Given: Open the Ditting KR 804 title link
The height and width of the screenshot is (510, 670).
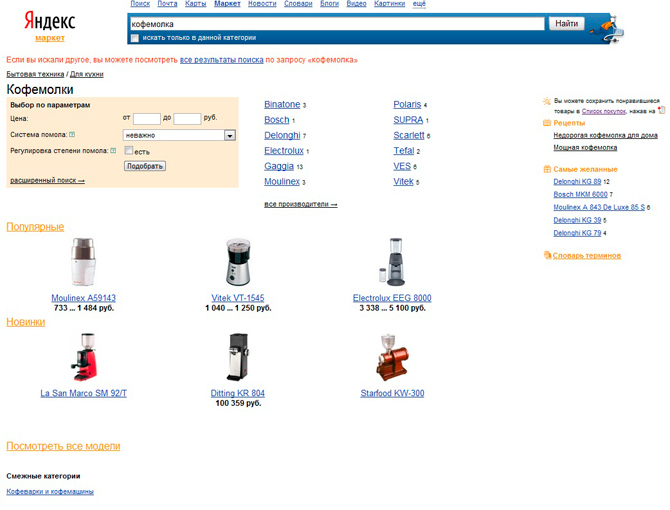Looking at the screenshot, I should pyautogui.click(x=238, y=393).
